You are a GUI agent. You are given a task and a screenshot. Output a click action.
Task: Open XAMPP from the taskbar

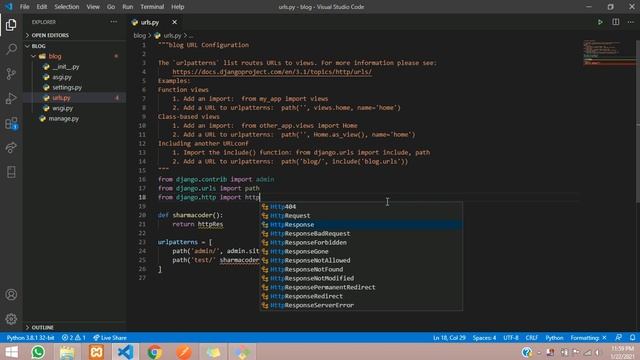click(x=96, y=352)
